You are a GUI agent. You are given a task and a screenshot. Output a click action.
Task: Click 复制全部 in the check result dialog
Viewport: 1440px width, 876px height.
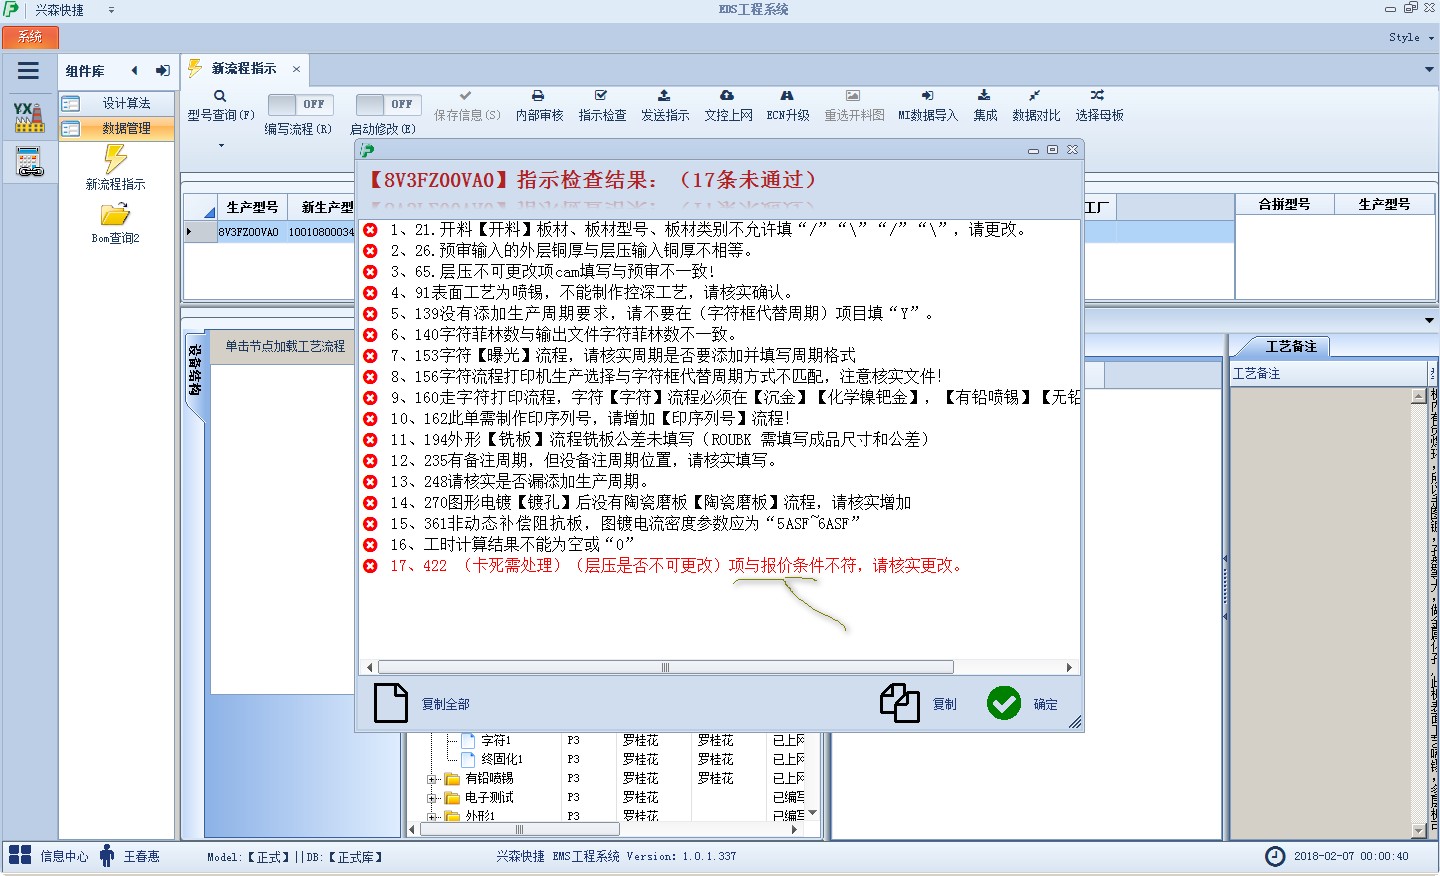[x=421, y=704]
